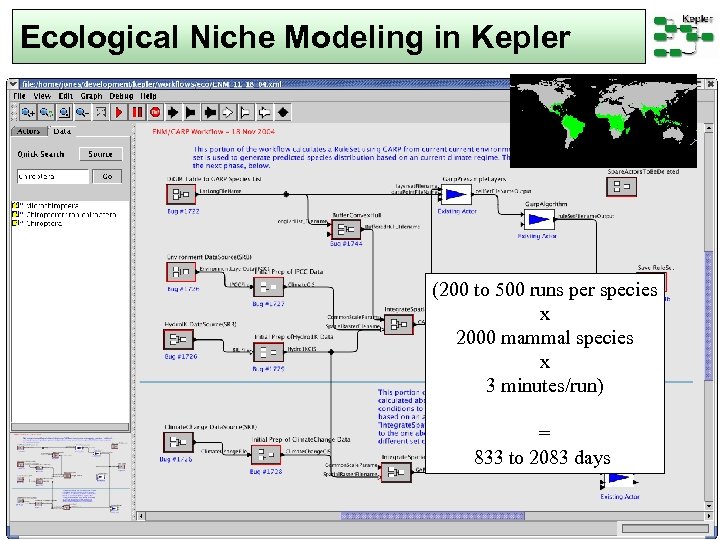Open the window menu at title bar left
The height and width of the screenshot is (540, 720).
click(13, 84)
